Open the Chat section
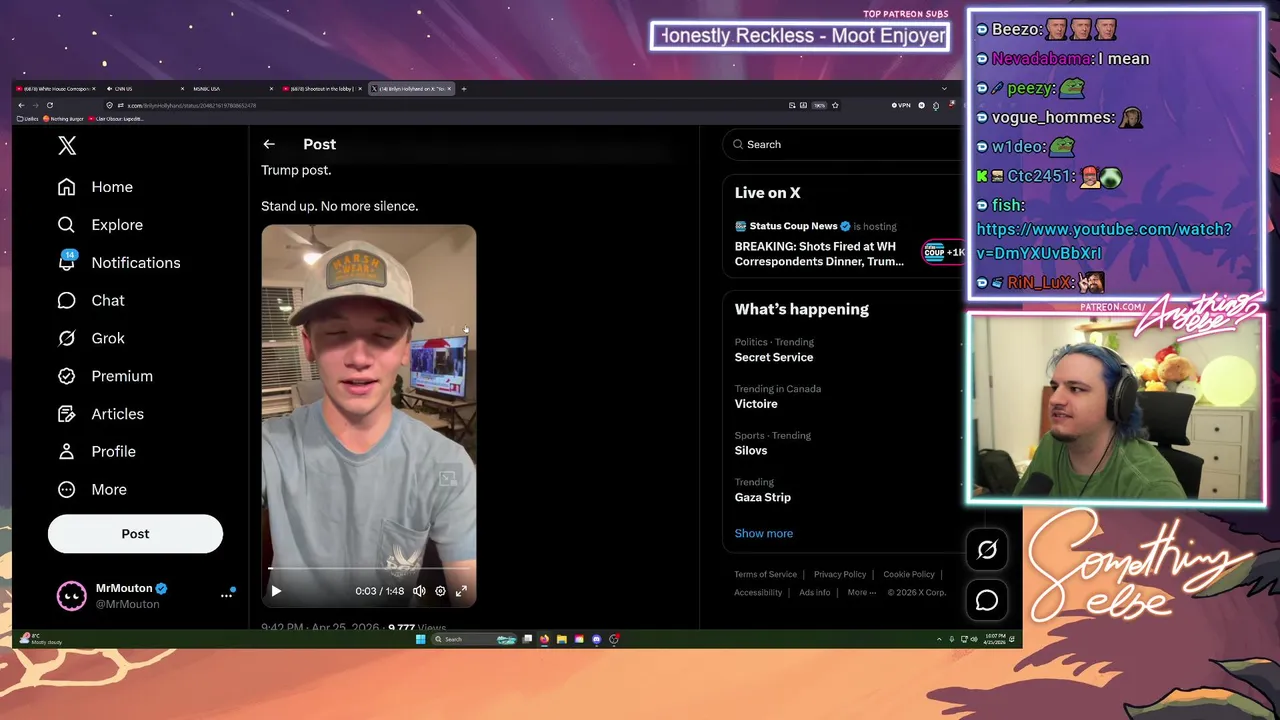 91,300
